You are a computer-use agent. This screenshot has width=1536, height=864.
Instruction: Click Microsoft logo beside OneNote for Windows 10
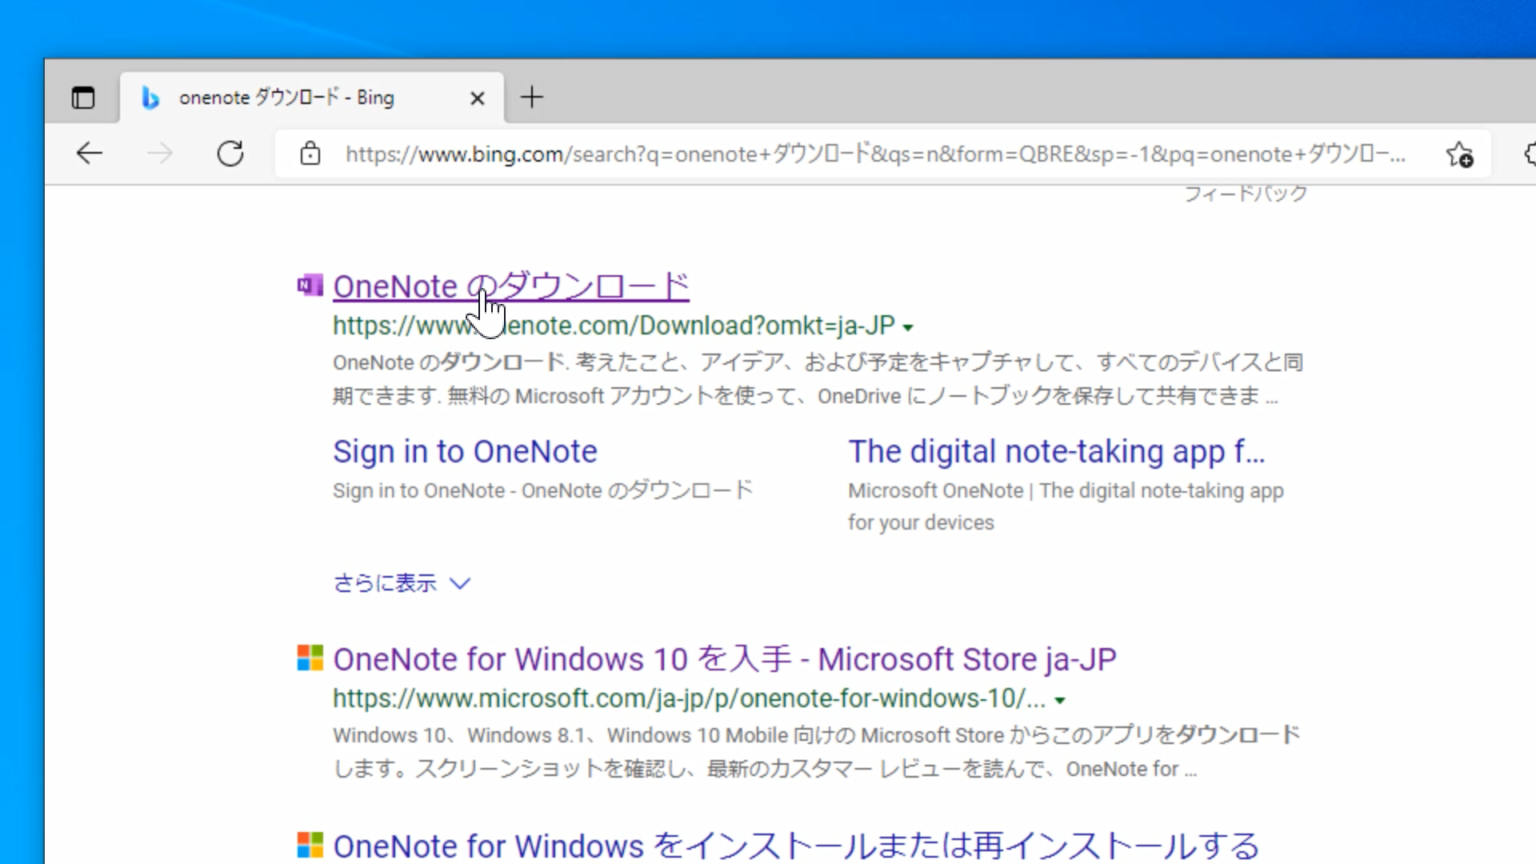[310, 658]
